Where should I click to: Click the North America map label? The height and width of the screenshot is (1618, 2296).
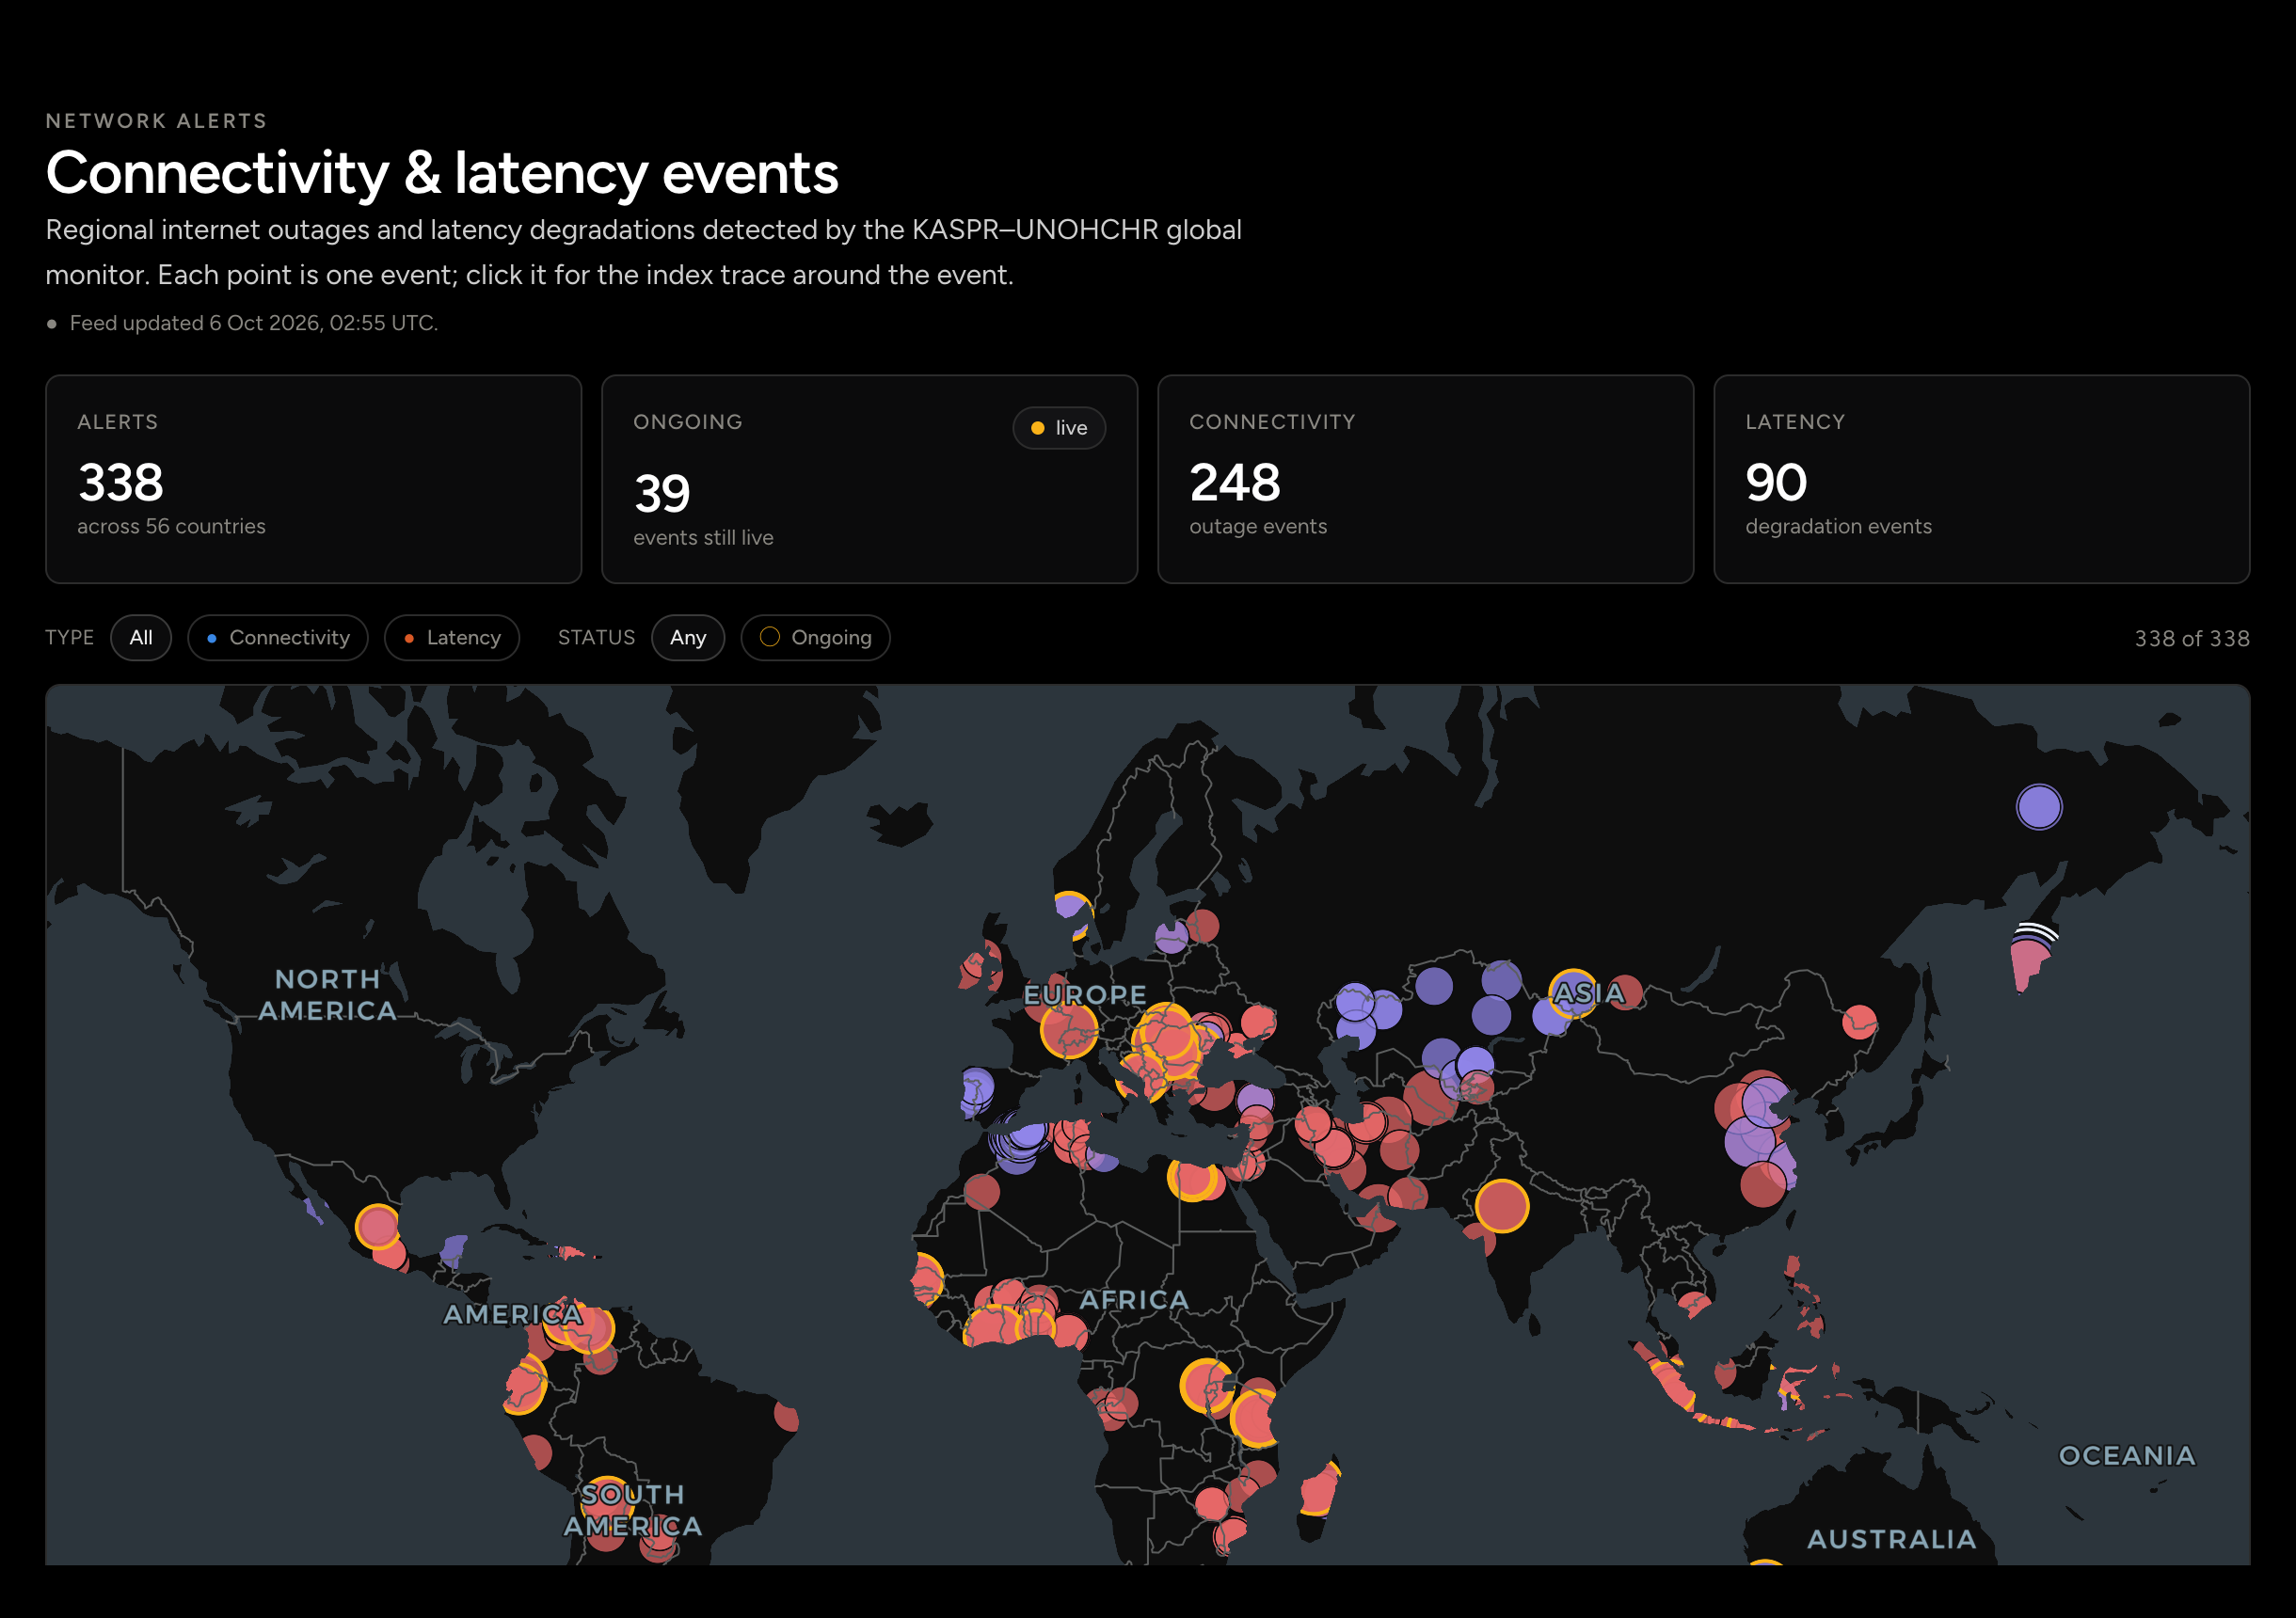[x=327, y=995]
